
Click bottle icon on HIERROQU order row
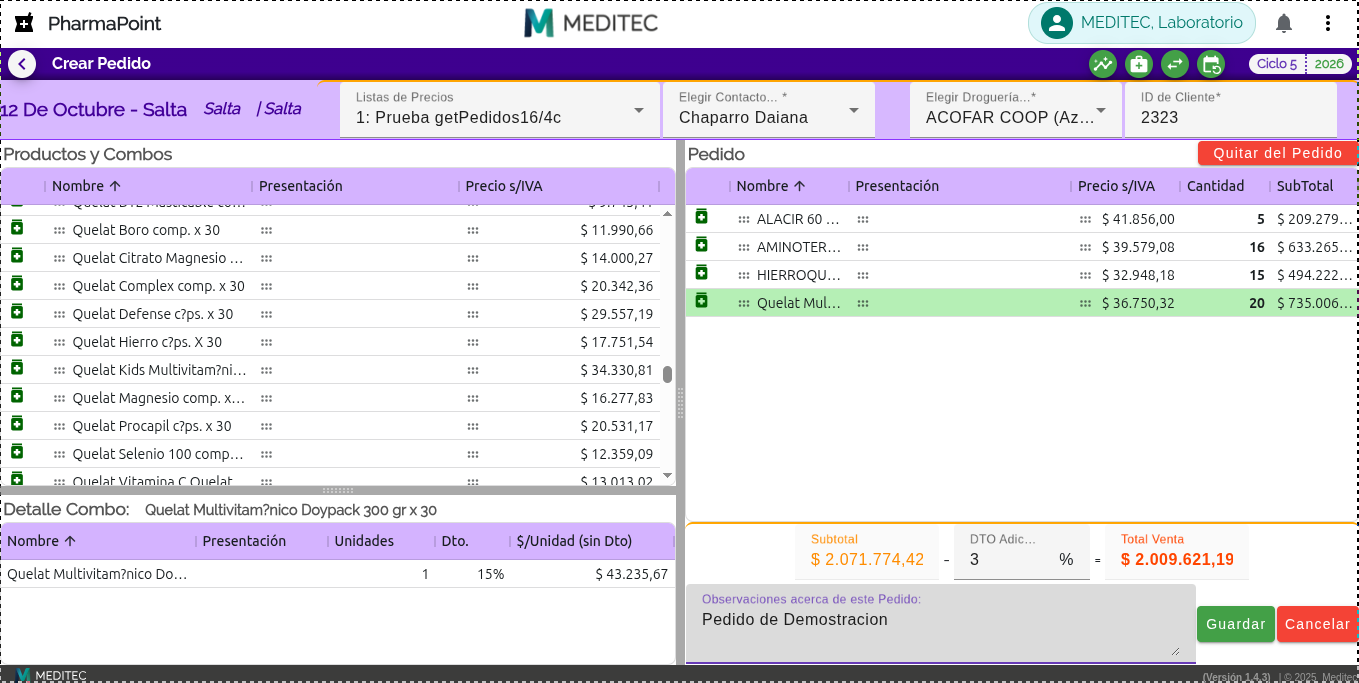[x=702, y=273]
